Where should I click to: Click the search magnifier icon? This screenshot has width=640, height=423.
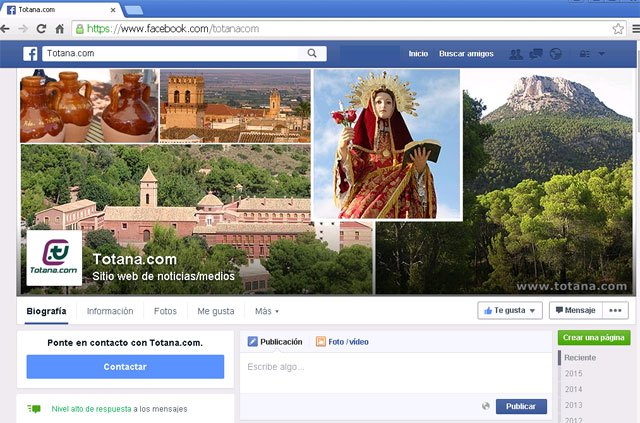pos(313,53)
